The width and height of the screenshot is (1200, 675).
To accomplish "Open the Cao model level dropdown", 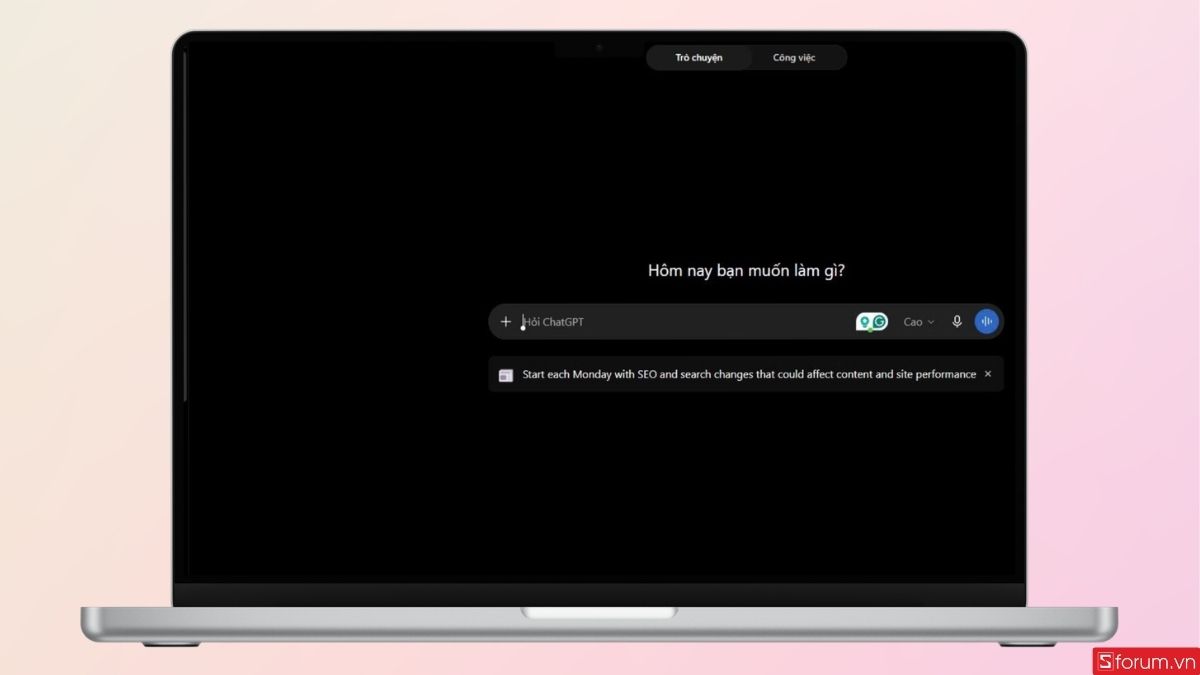I will [x=919, y=322].
